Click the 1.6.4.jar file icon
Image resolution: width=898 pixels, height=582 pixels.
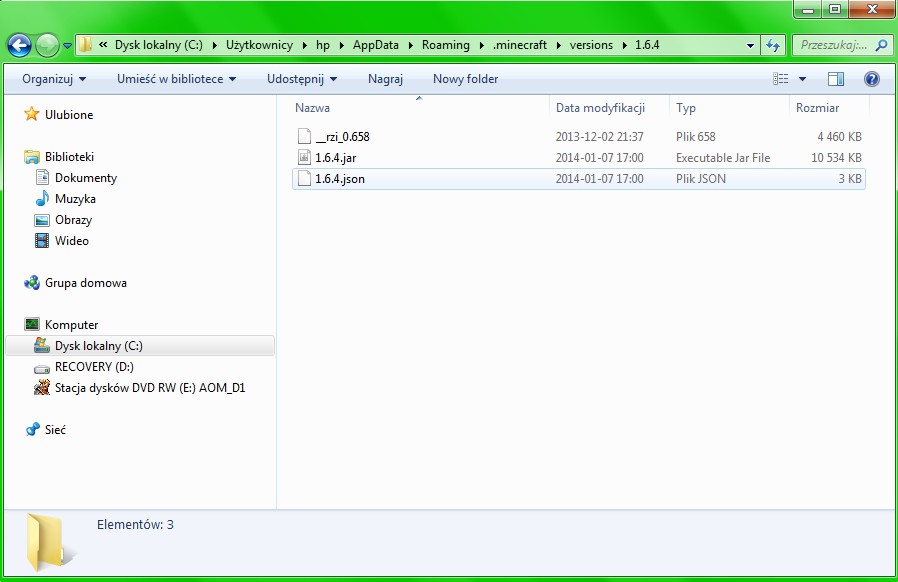pos(304,158)
